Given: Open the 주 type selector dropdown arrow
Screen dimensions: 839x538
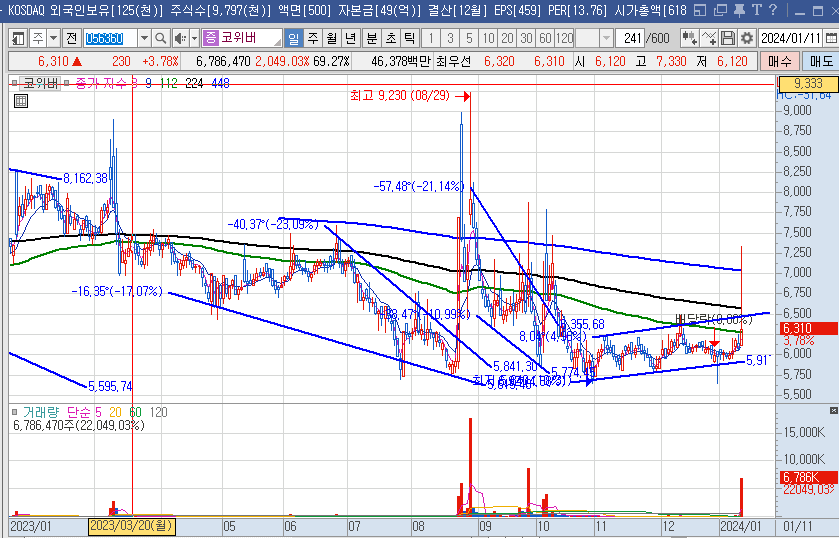Looking at the screenshot, I should (54, 38).
